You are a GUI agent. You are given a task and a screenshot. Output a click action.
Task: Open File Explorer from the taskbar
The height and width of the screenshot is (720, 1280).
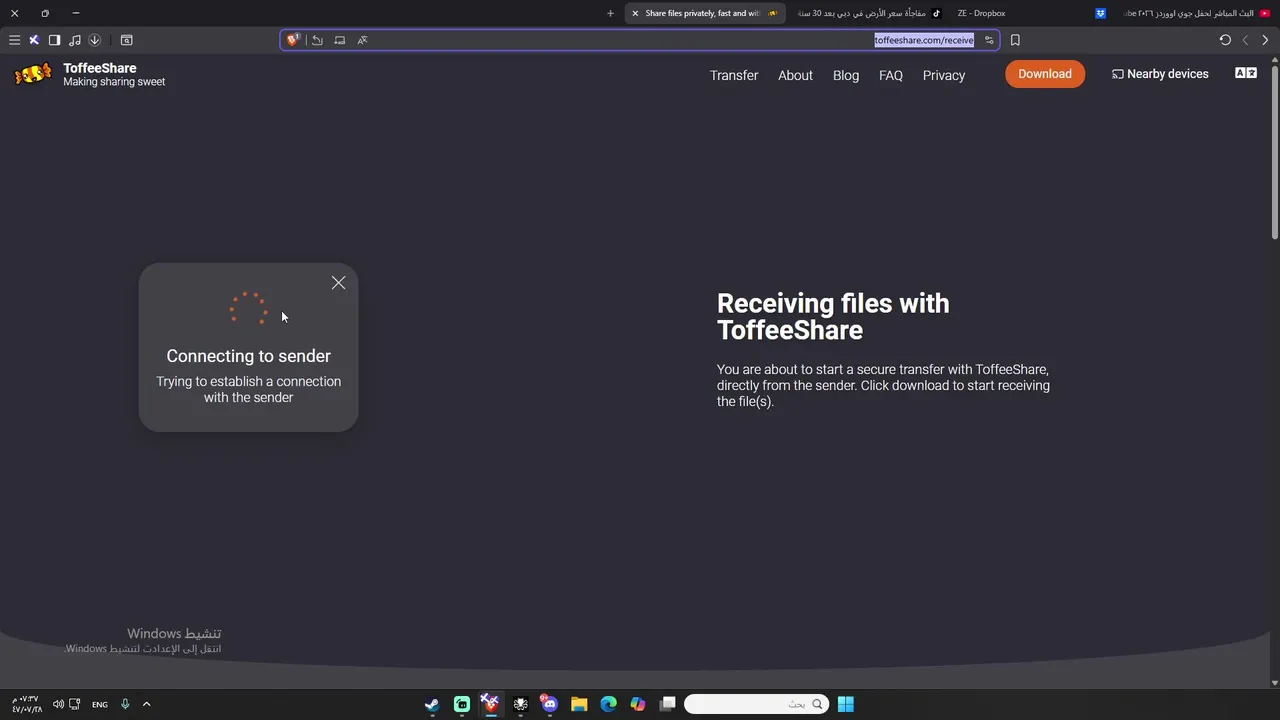[579, 704]
